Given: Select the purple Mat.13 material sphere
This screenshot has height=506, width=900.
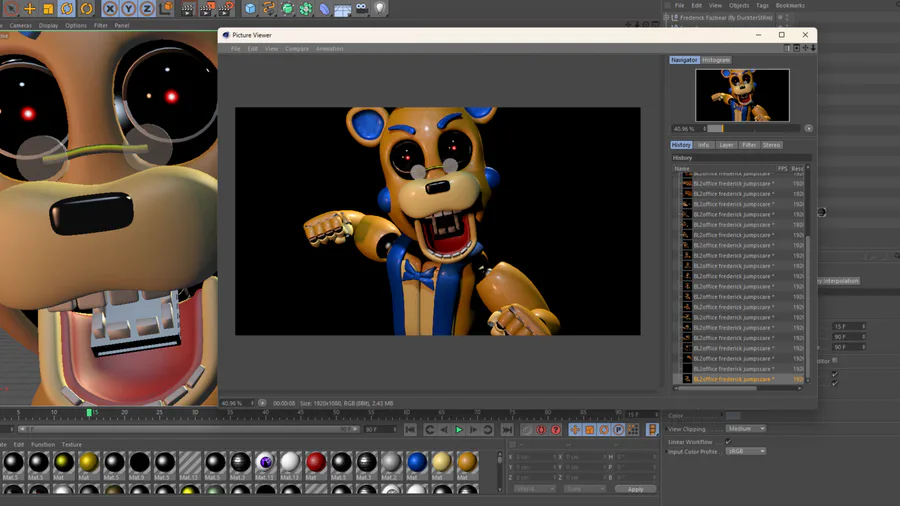Looking at the screenshot, I should click(x=265, y=462).
